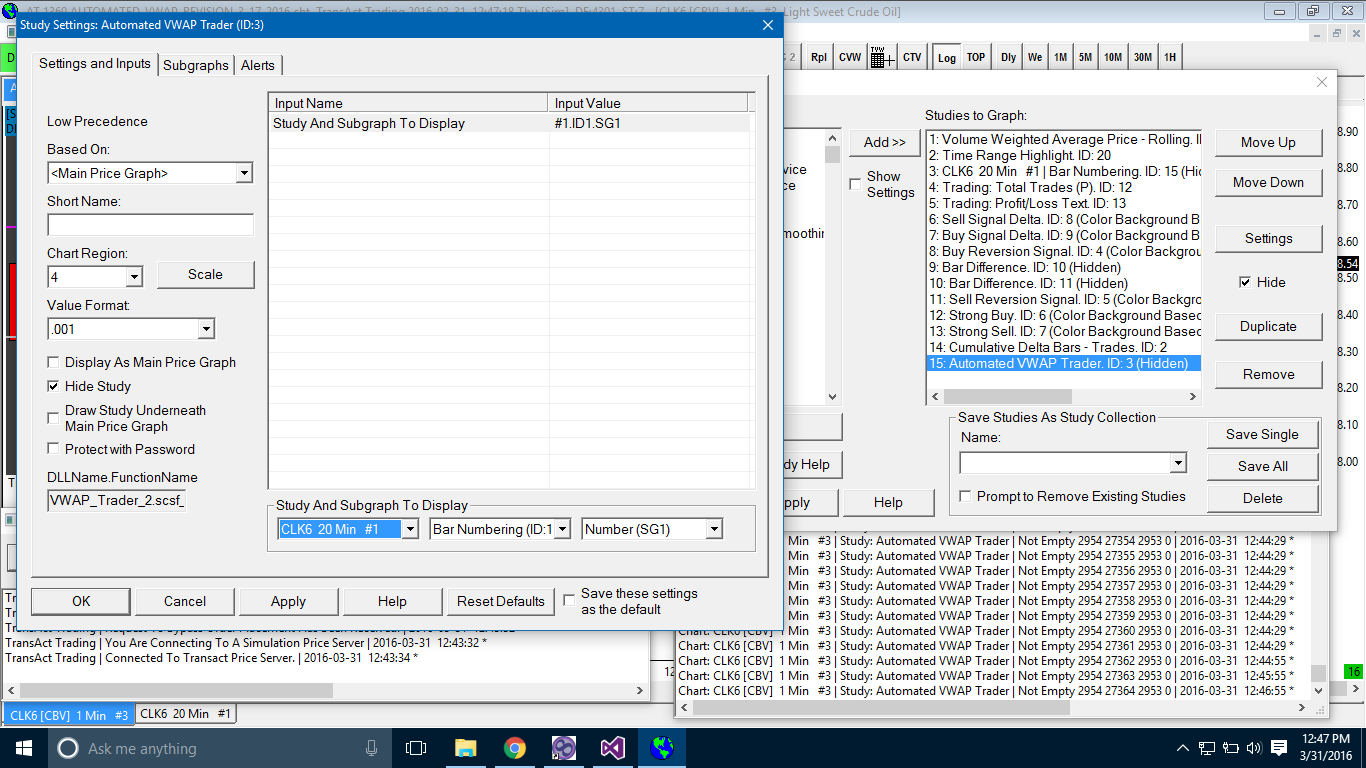Viewport: 1366px width, 768px height.
Task: Select the CLK6 [CBV] 1 Min #3 chart tab
Action: coord(69,715)
